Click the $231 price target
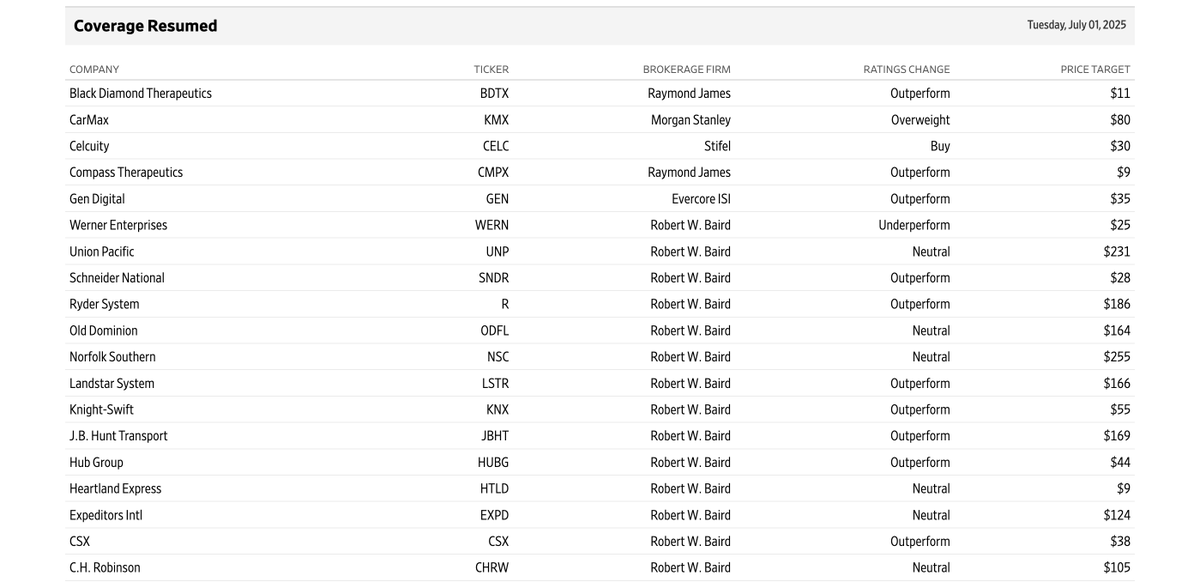Viewport: 1200px width, 588px height. (x=1117, y=252)
